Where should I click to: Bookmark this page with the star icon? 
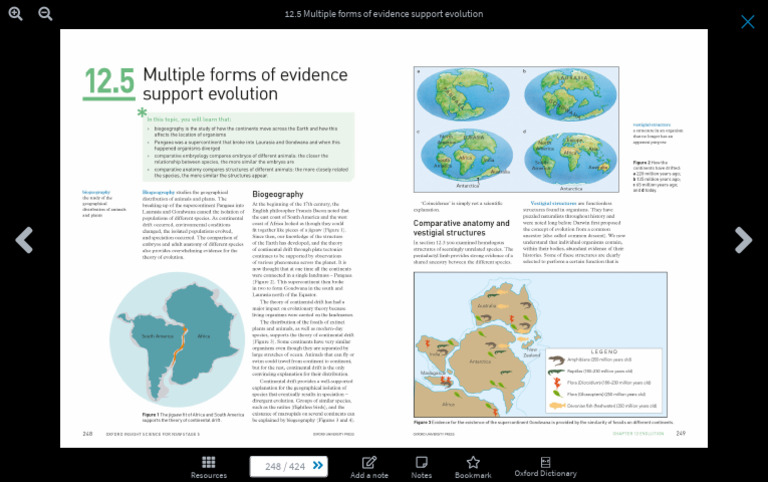click(473, 467)
